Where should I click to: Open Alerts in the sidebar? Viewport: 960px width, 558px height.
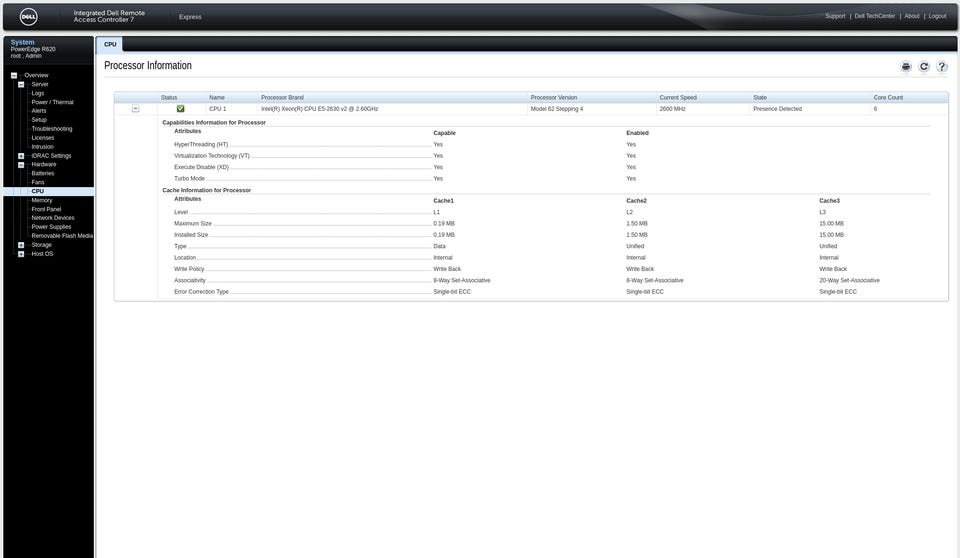[x=39, y=111]
